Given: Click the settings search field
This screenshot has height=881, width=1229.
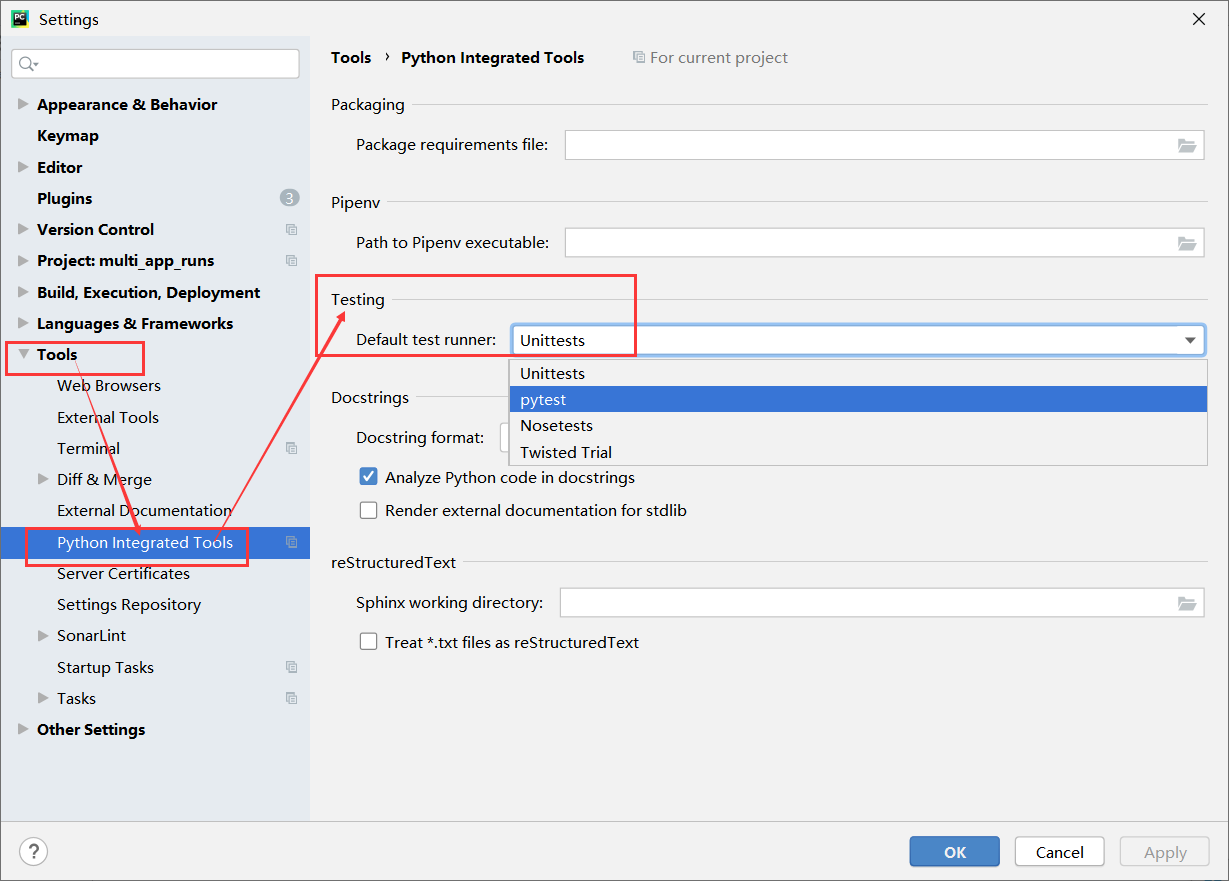Looking at the screenshot, I should coord(155,64).
